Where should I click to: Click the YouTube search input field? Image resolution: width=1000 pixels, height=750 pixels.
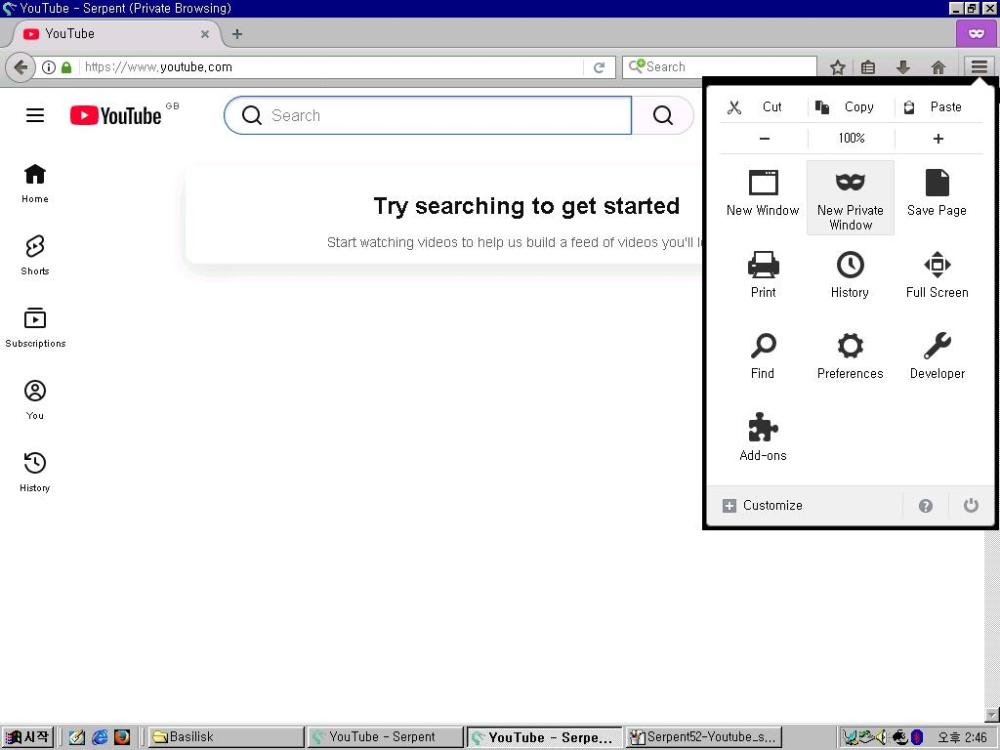click(x=440, y=115)
